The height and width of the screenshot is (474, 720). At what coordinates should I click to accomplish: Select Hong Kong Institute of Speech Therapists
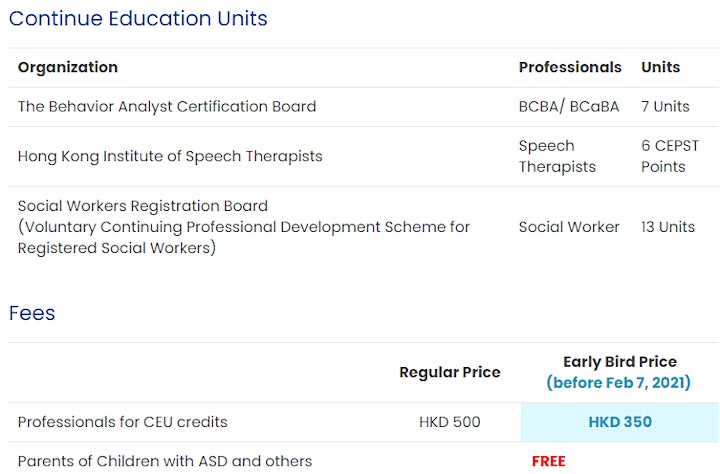(170, 156)
